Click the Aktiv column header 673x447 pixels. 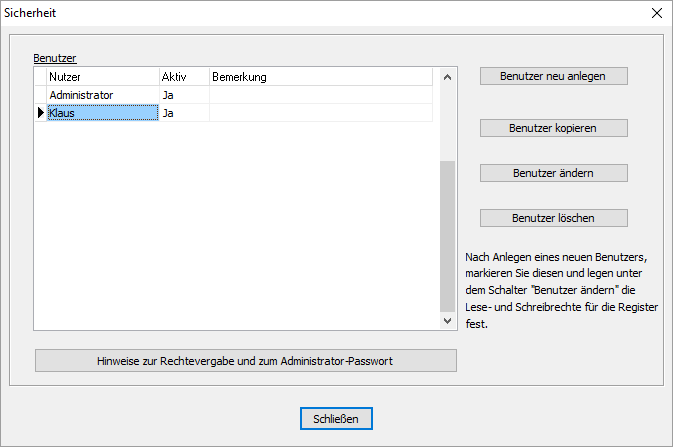[183, 77]
